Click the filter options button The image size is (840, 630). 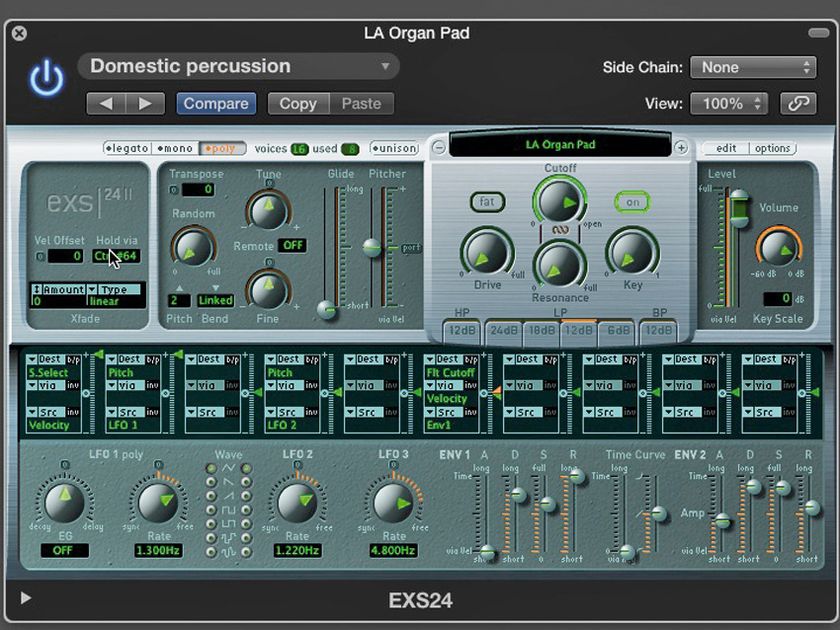[772, 148]
